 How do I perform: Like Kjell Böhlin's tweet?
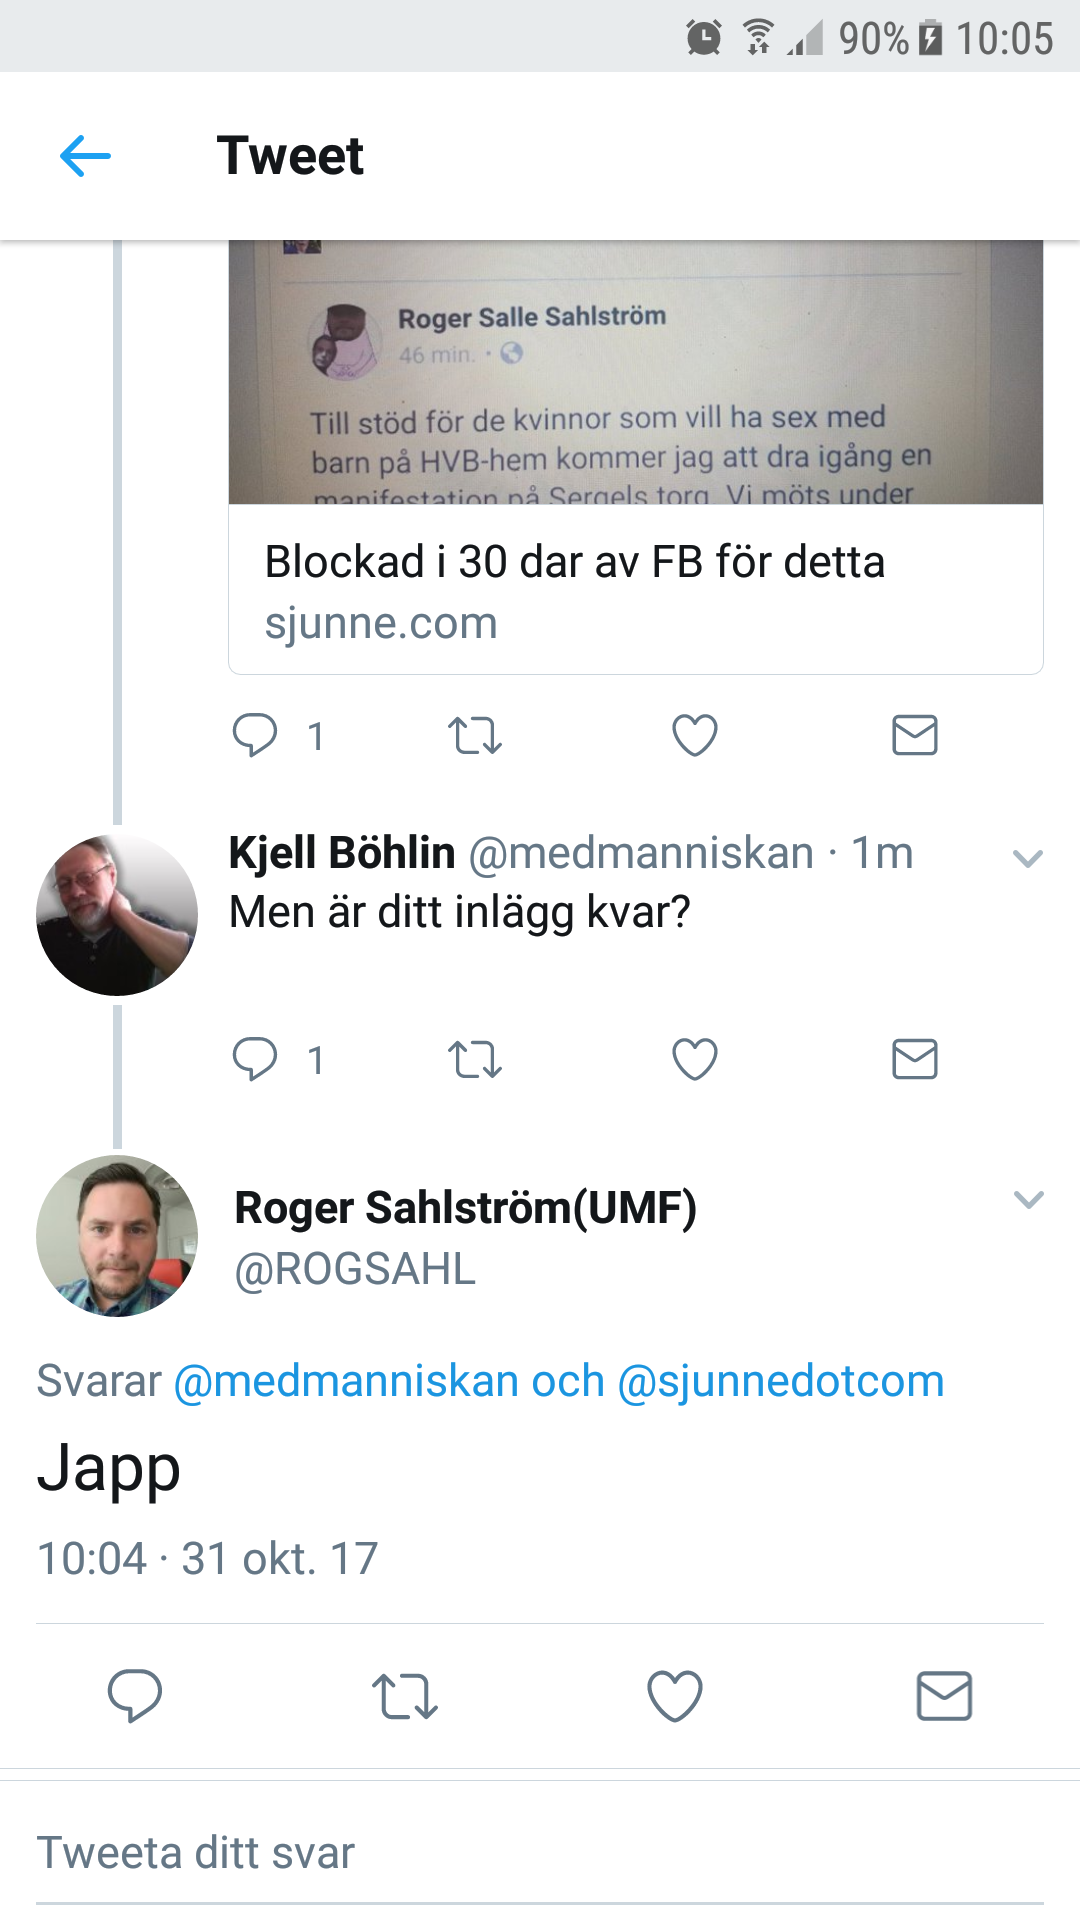(x=695, y=1059)
